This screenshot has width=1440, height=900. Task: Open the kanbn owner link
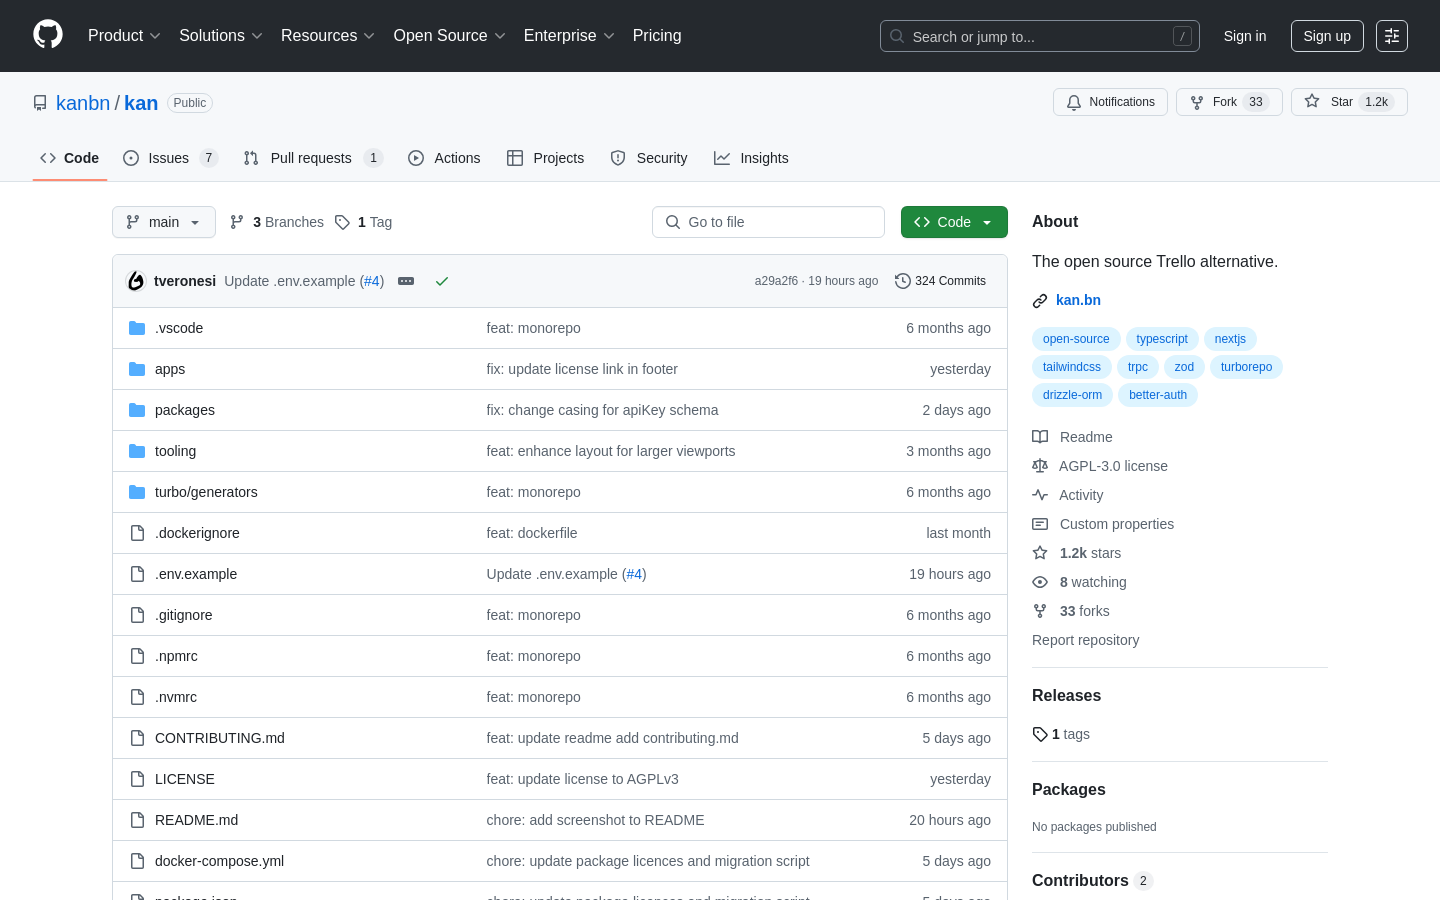[83, 103]
